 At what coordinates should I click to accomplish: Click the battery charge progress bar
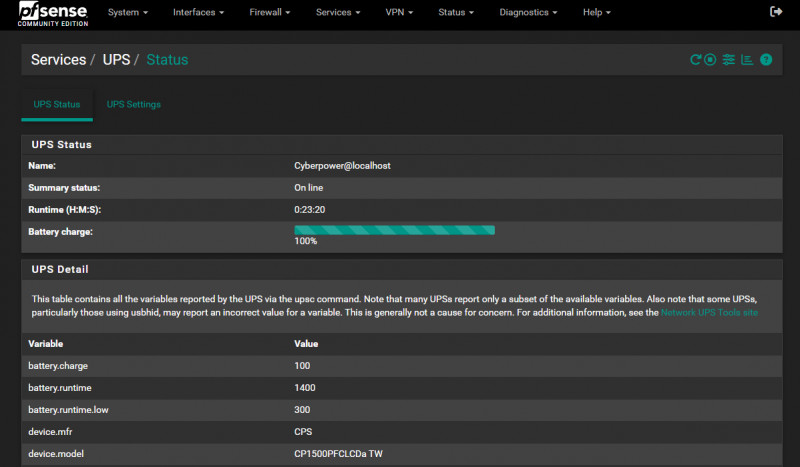click(394, 230)
